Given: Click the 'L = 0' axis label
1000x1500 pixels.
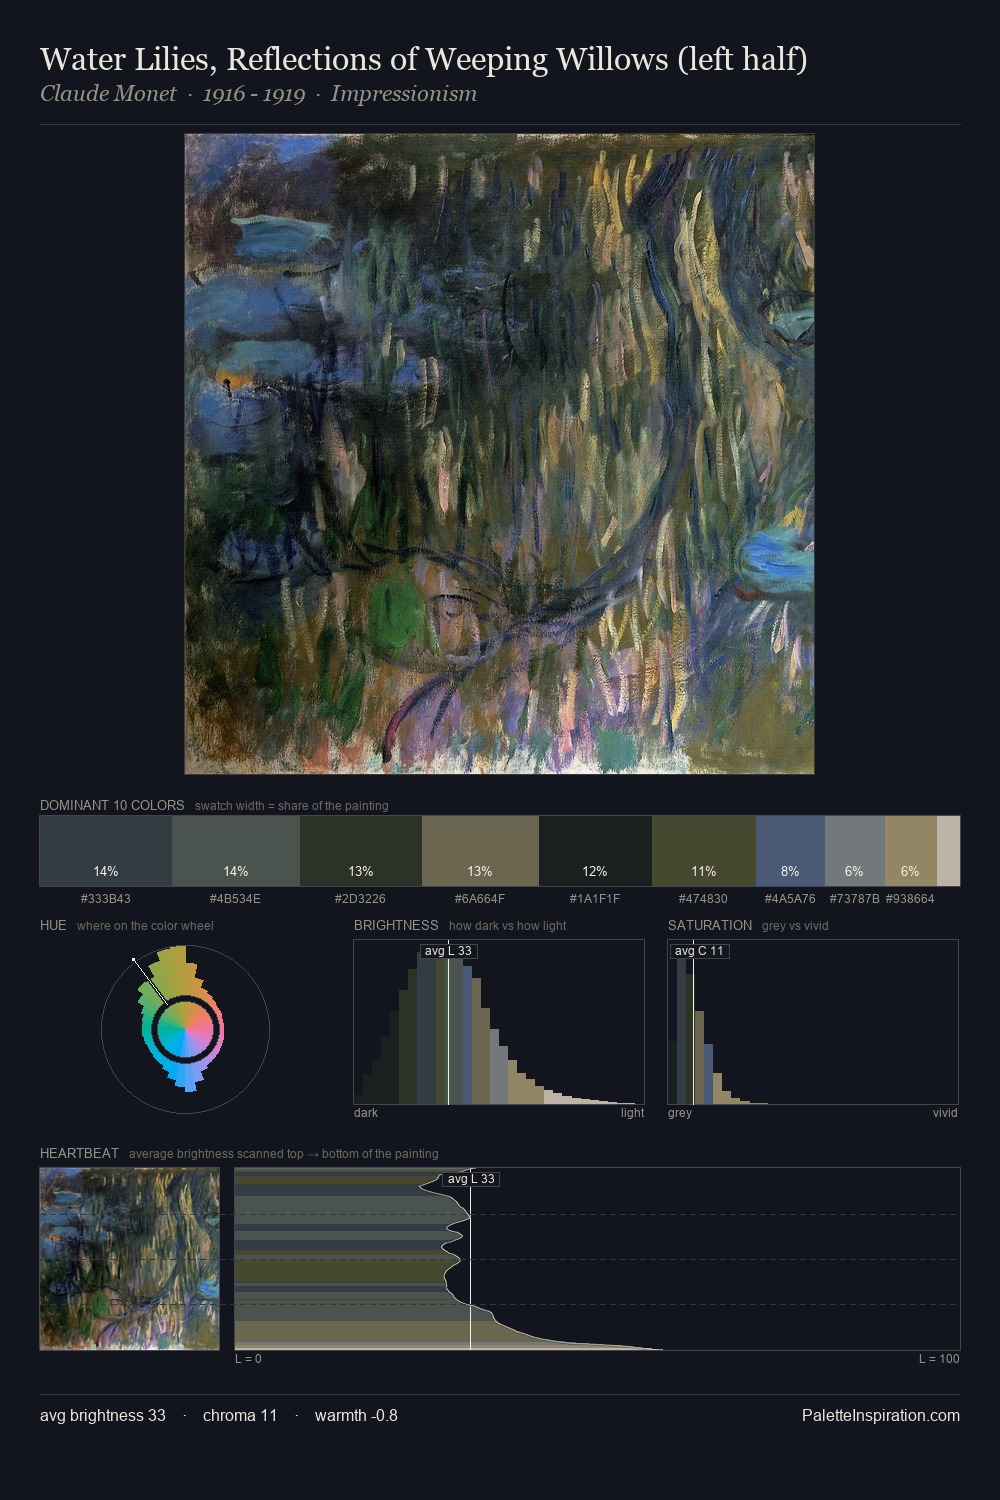Looking at the screenshot, I should tap(248, 1359).
